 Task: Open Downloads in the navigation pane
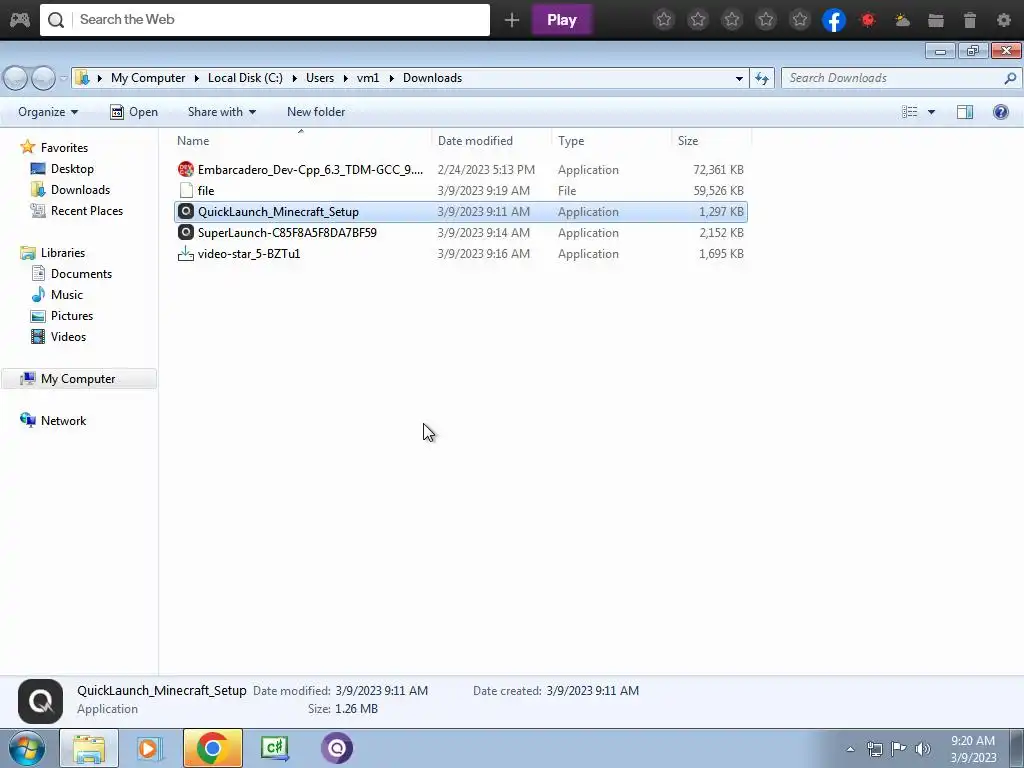click(80, 189)
